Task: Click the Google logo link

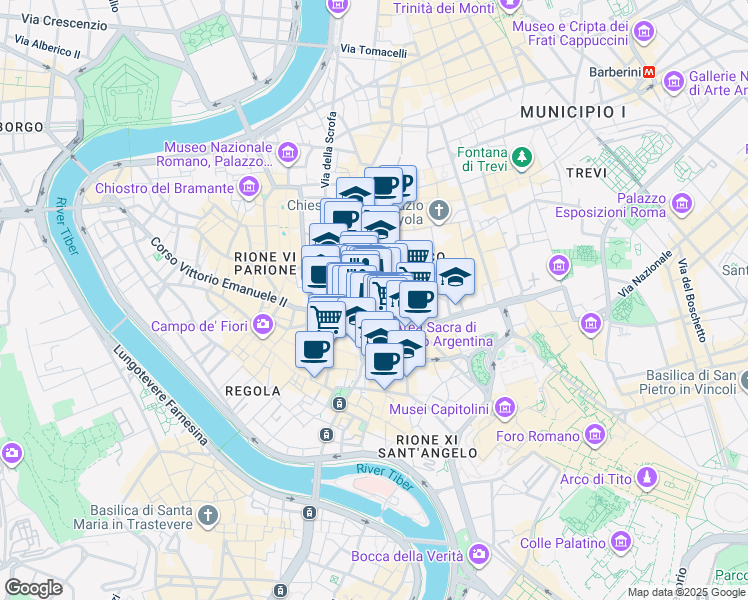Action: [33, 589]
